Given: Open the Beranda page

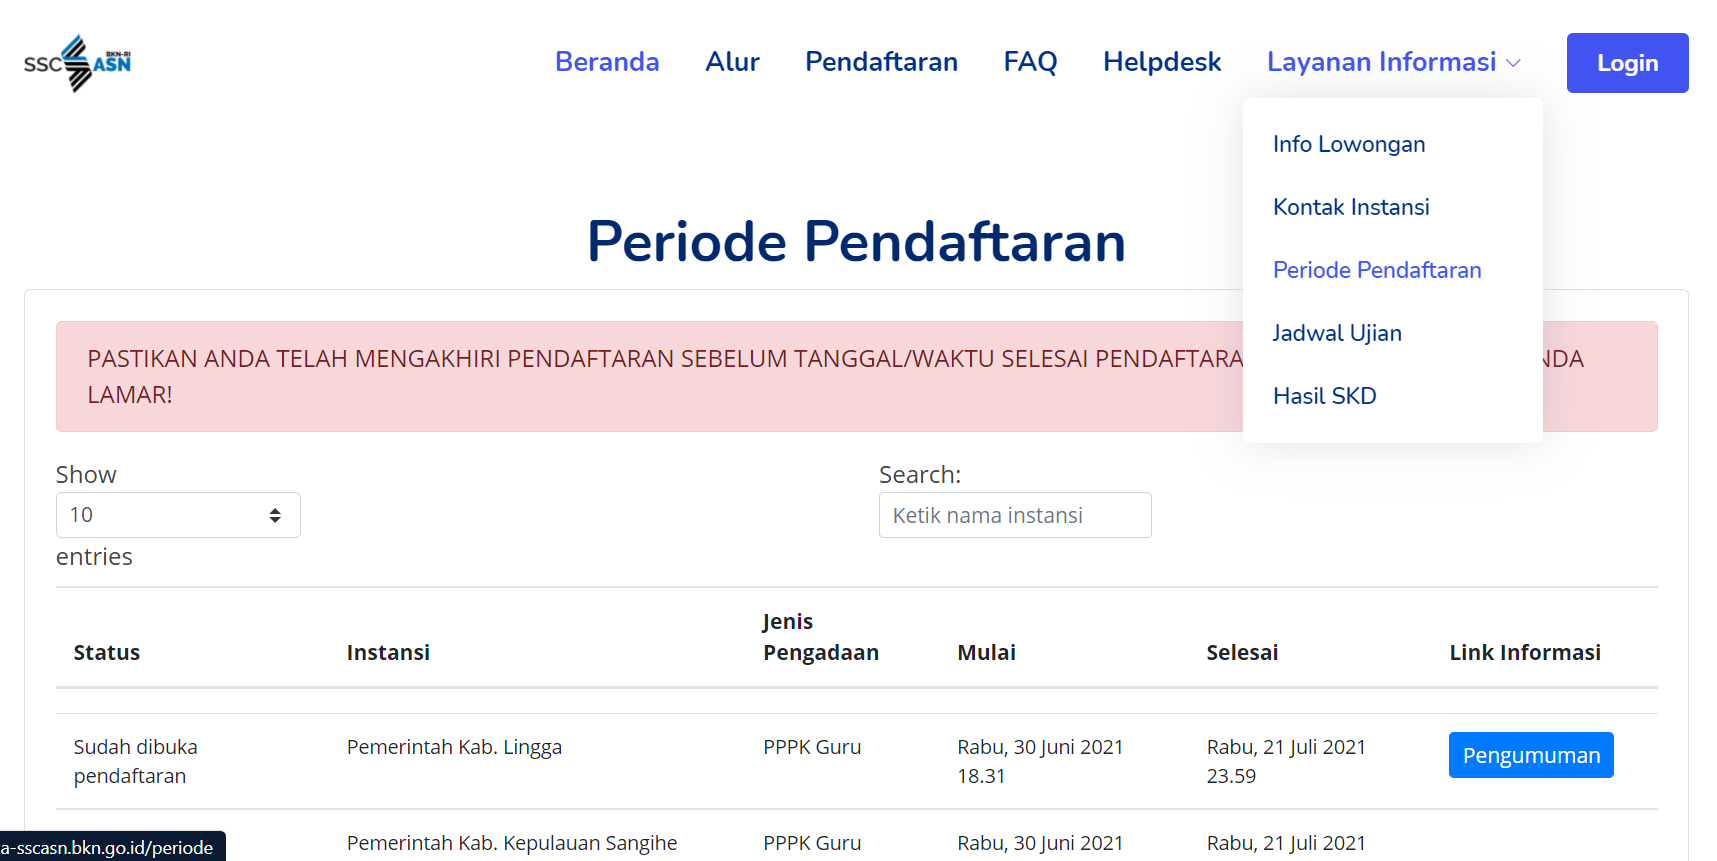Looking at the screenshot, I should (607, 62).
